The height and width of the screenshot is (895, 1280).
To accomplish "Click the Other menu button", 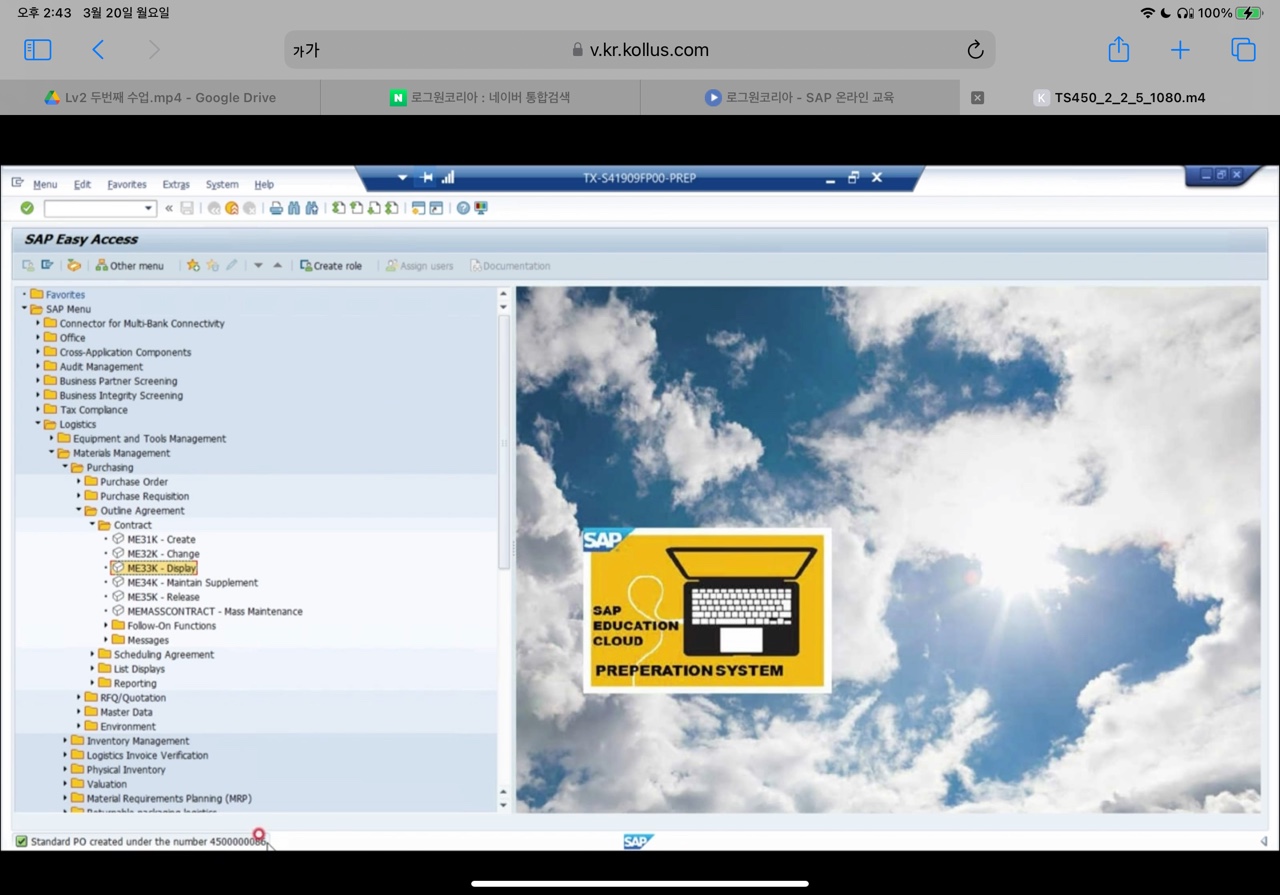I will pyautogui.click(x=129, y=265).
